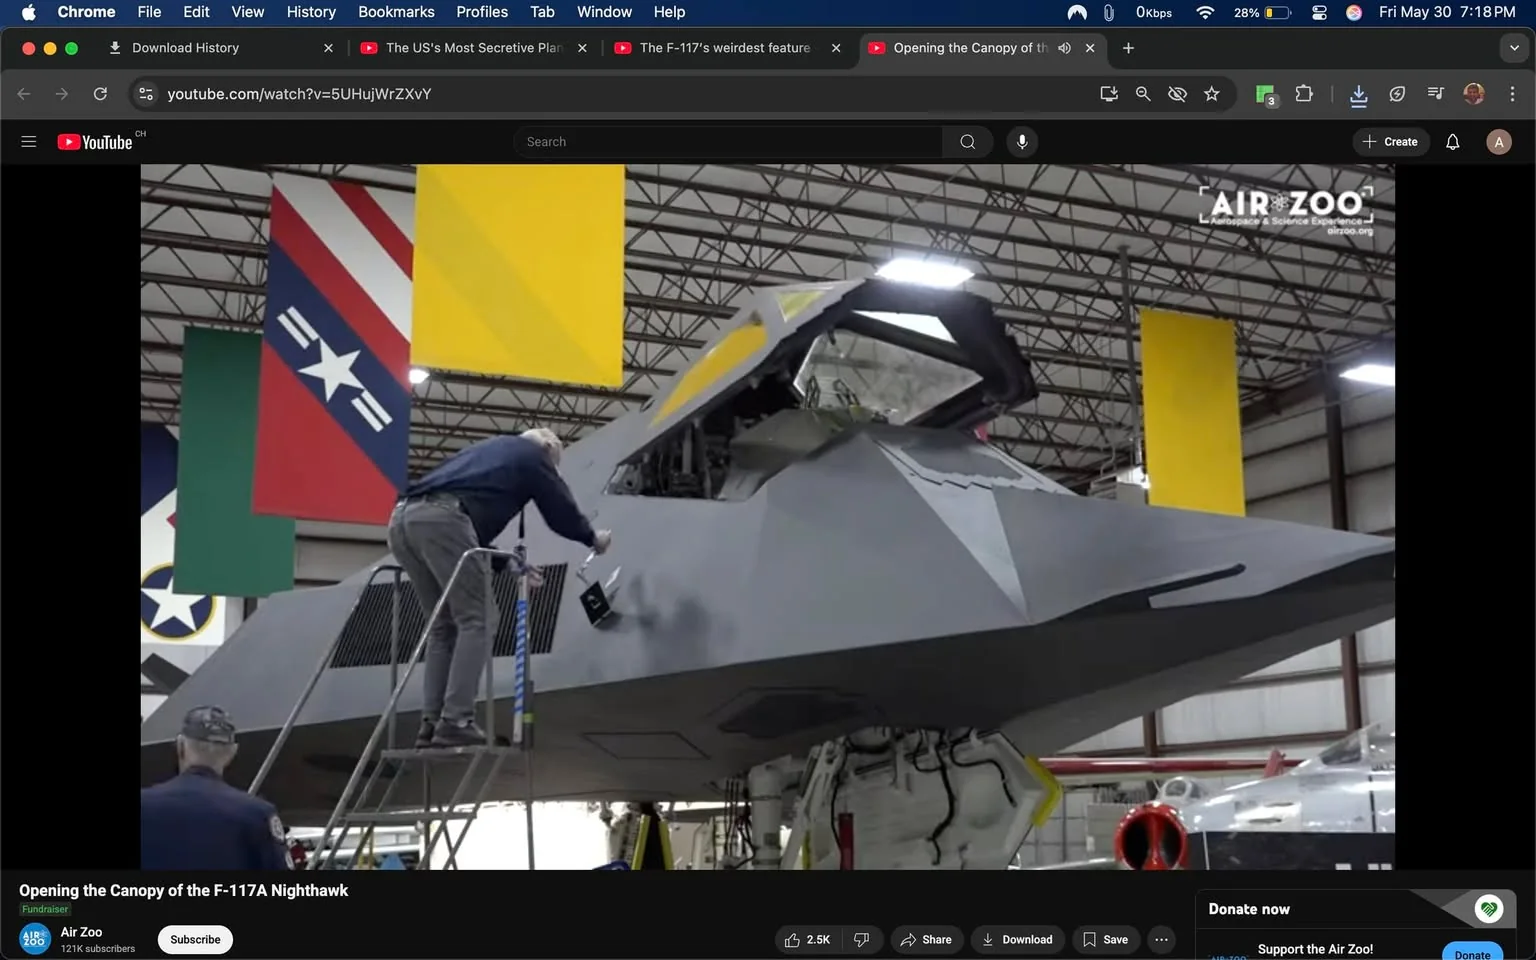Click the search magnifier button
The image size is (1536, 960).
tap(967, 142)
